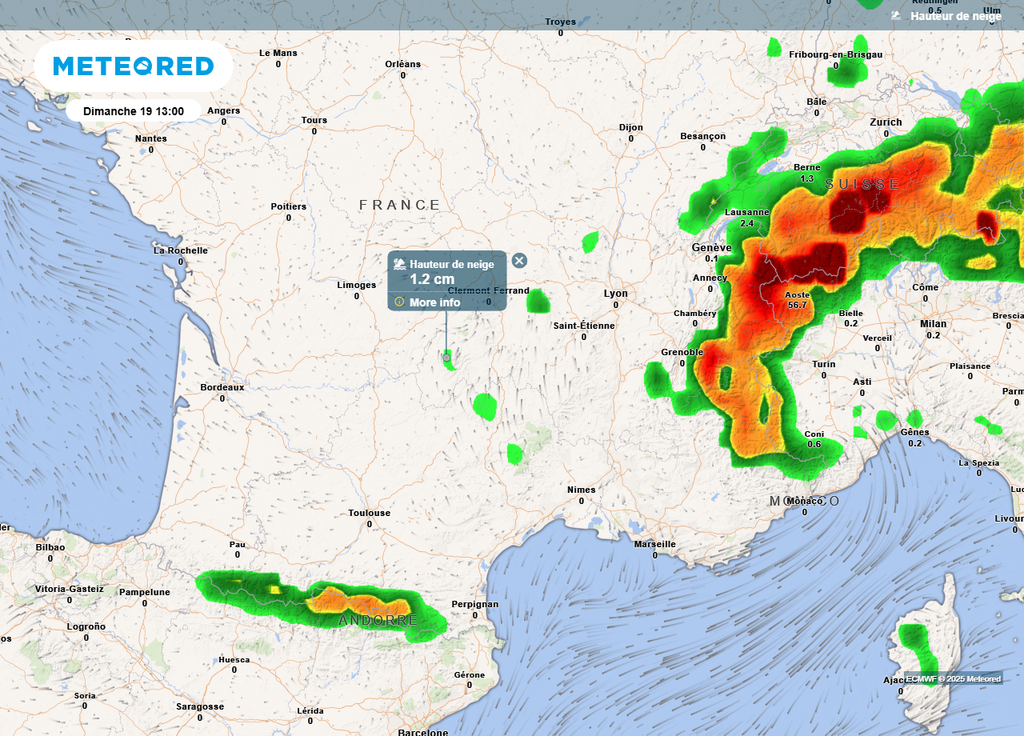1024x736 pixels.
Task: Select the Hauteur de neige top bar label
Action: (955, 16)
